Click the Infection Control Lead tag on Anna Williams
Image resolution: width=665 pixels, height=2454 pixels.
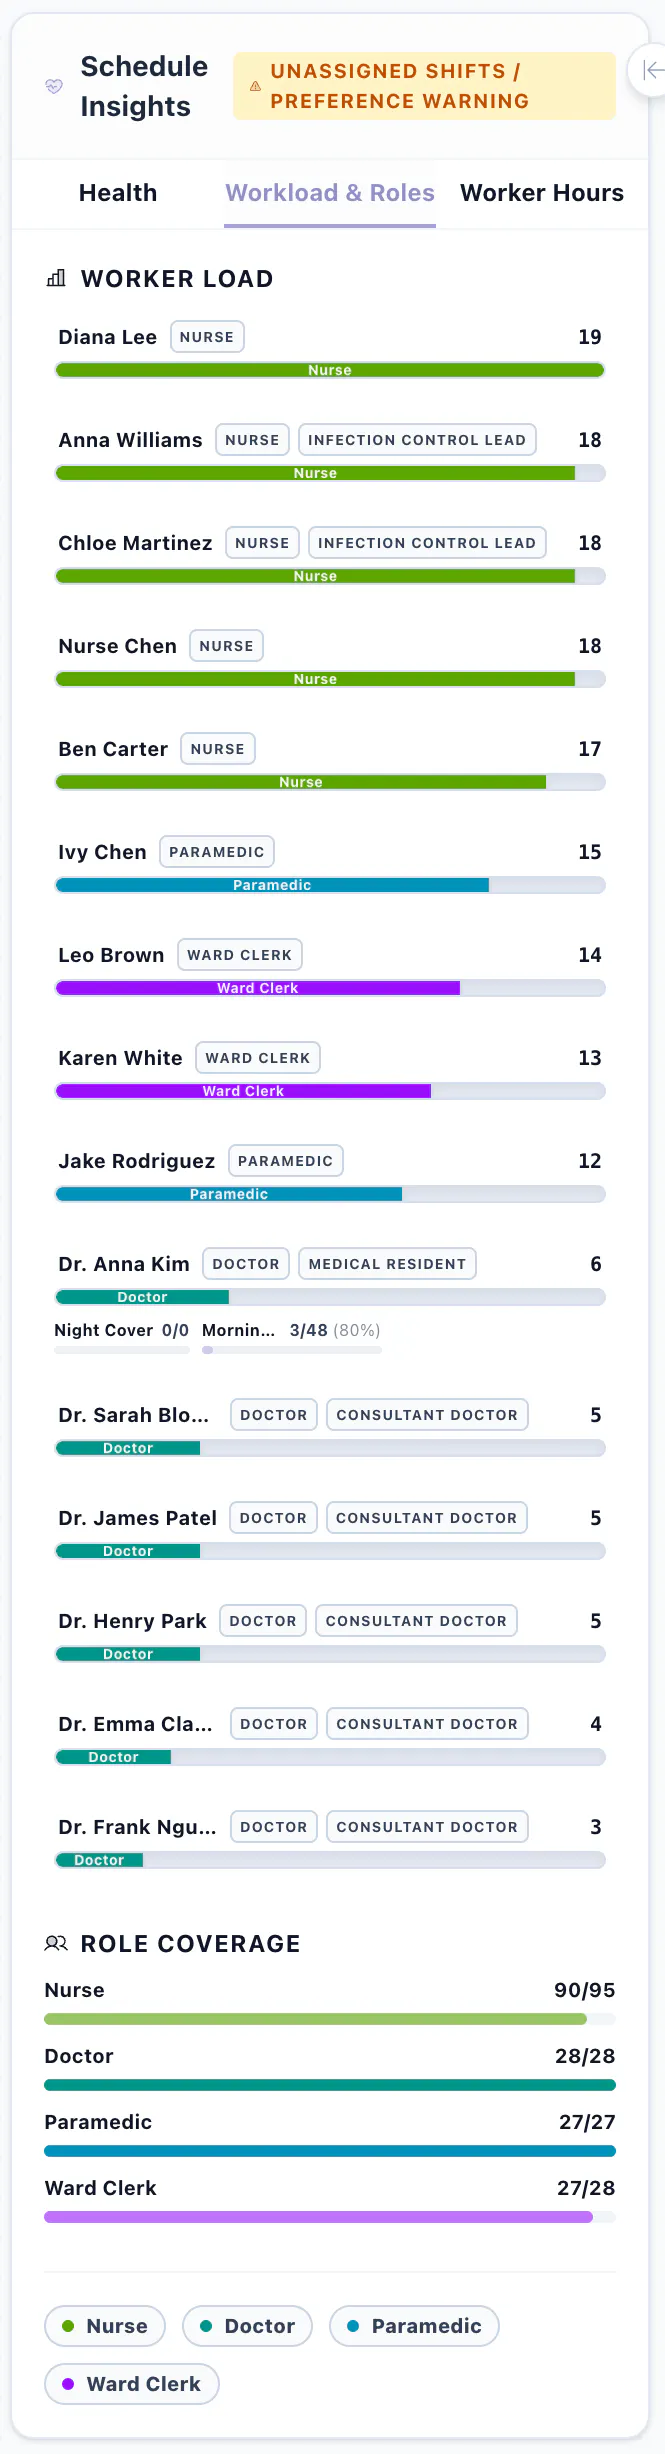417,440
